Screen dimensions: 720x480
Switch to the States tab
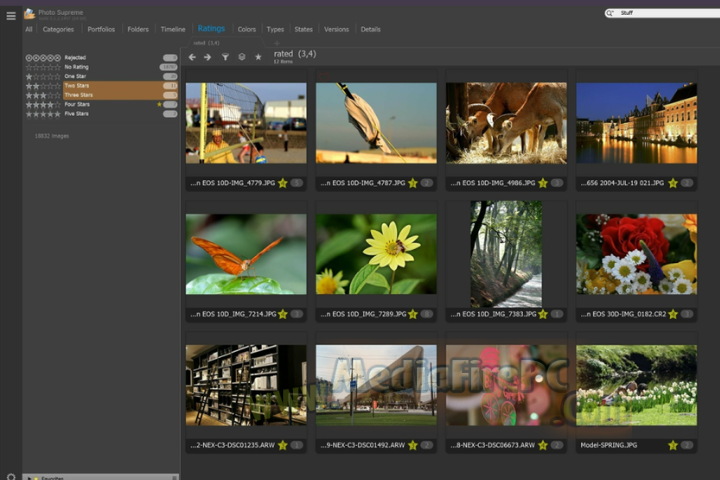click(304, 29)
